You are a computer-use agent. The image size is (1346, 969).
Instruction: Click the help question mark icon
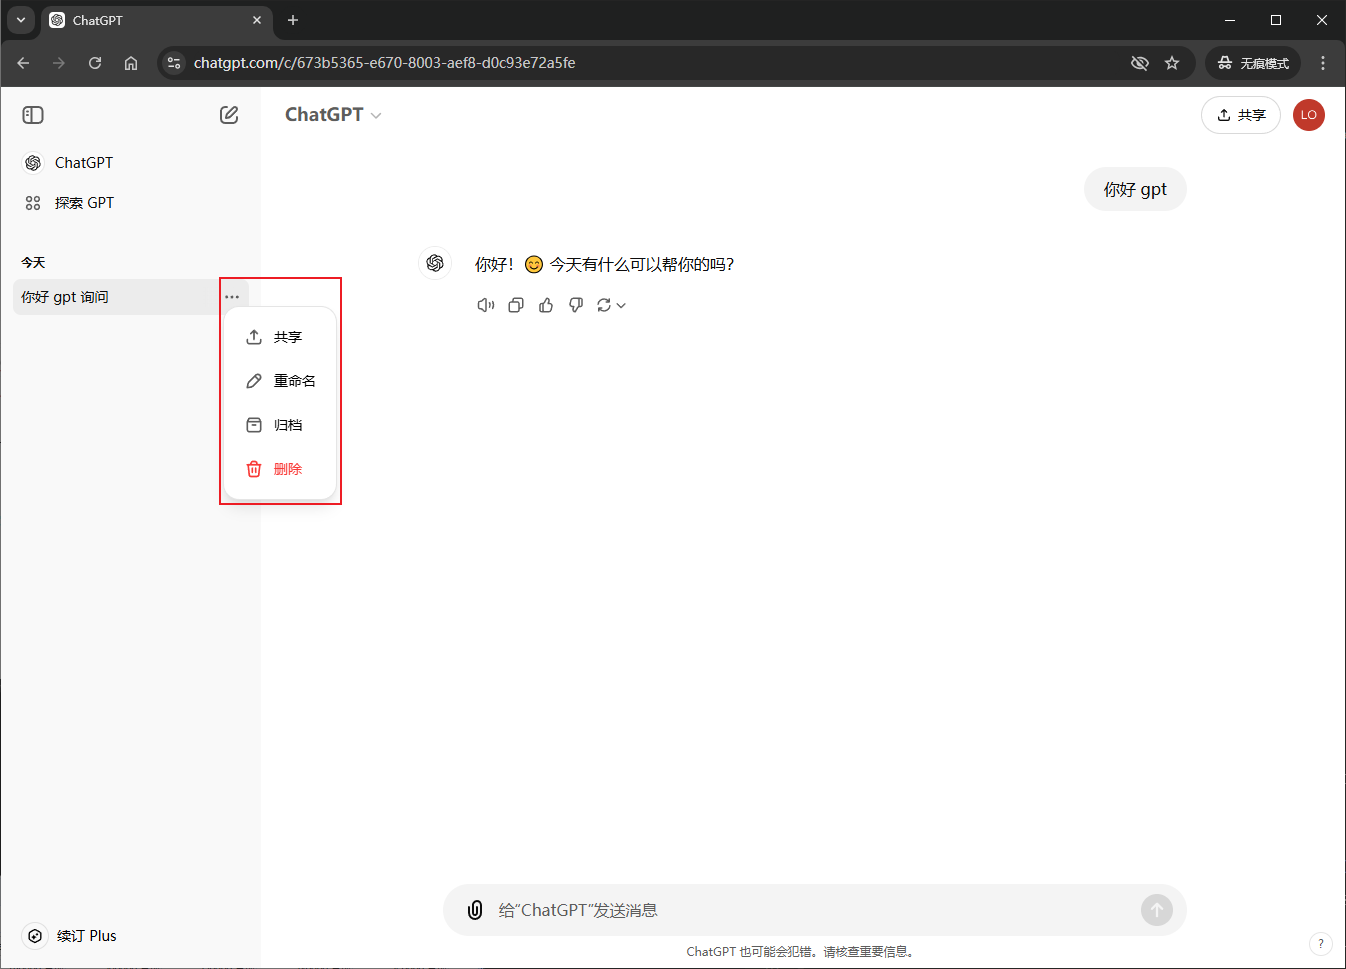coord(1320,943)
